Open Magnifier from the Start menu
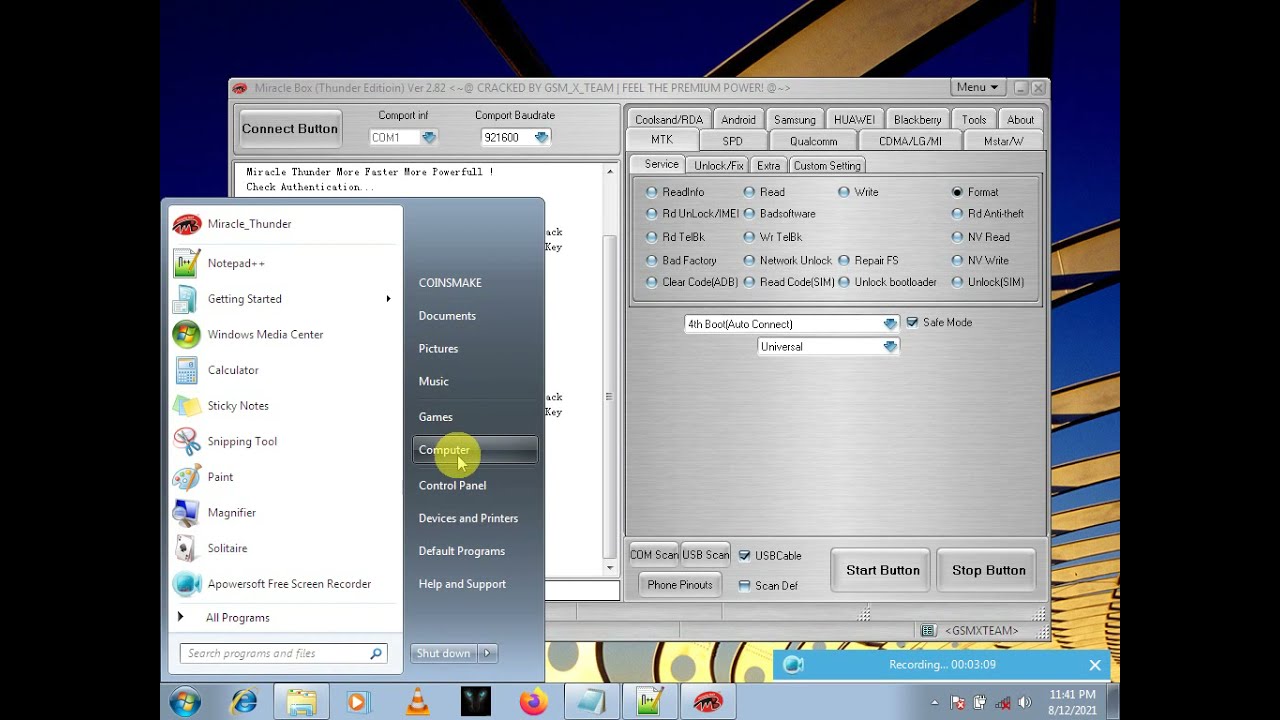This screenshot has width=1280, height=720. tap(285, 513)
